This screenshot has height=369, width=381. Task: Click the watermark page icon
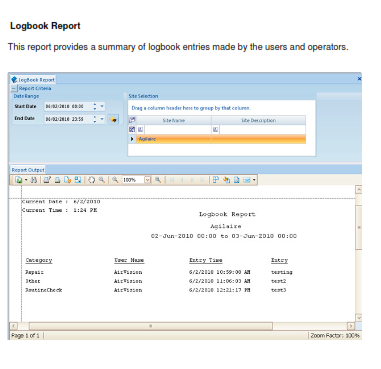236,180
